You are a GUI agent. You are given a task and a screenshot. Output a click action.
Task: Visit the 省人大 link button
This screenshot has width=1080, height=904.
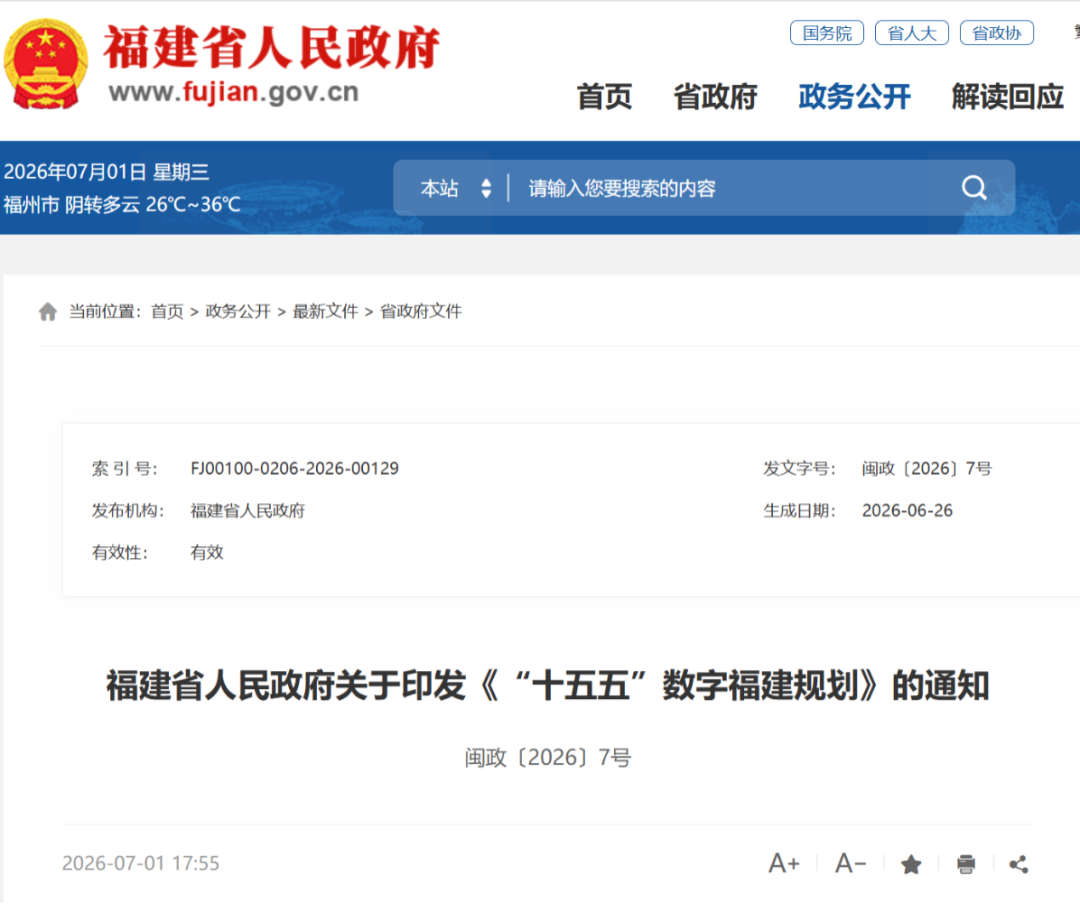tap(912, 33)
